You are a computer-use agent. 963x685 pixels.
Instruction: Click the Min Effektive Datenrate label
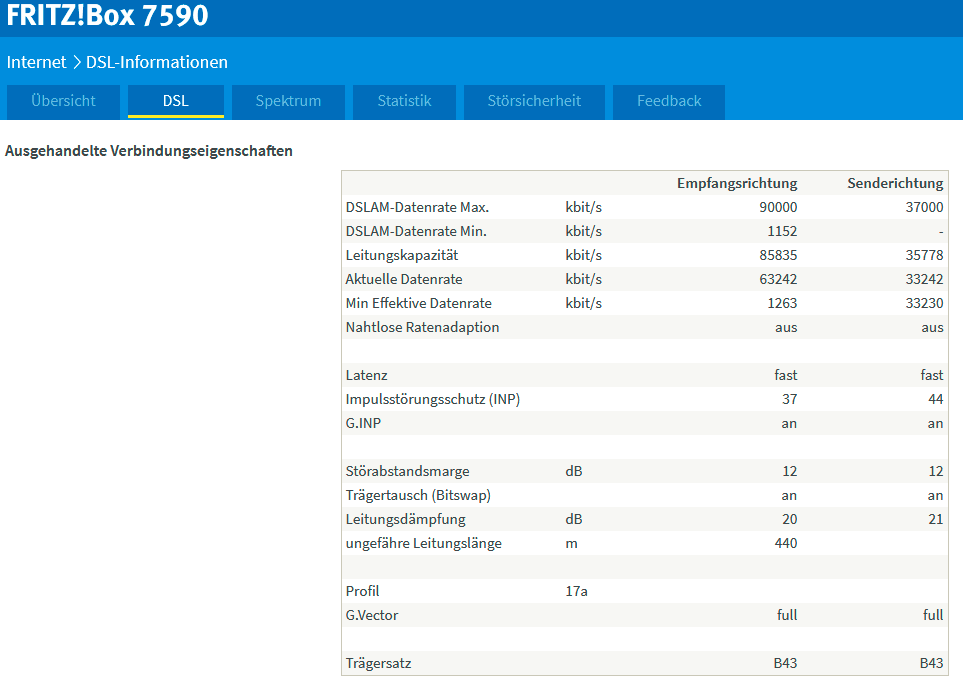click(418, 303)
